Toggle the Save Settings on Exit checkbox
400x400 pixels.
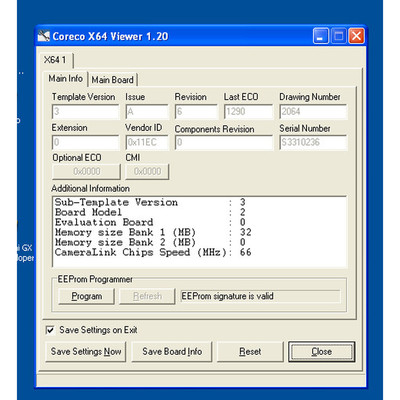50,330
